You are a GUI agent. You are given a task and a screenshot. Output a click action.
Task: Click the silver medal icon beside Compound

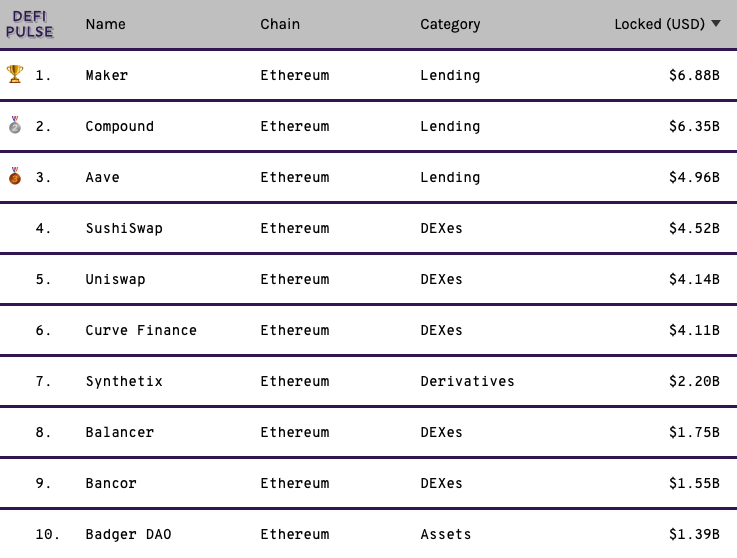[15, 125]
